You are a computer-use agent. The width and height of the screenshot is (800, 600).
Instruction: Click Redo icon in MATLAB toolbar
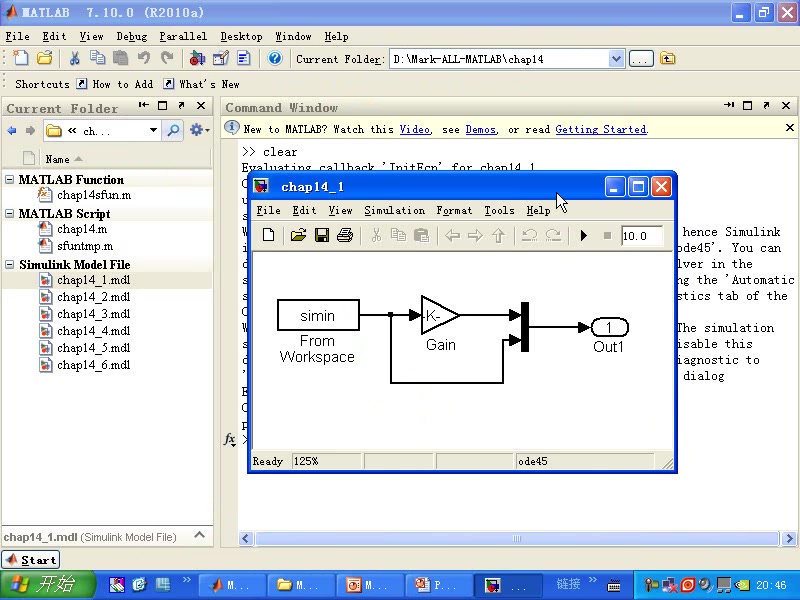point(167,58)
